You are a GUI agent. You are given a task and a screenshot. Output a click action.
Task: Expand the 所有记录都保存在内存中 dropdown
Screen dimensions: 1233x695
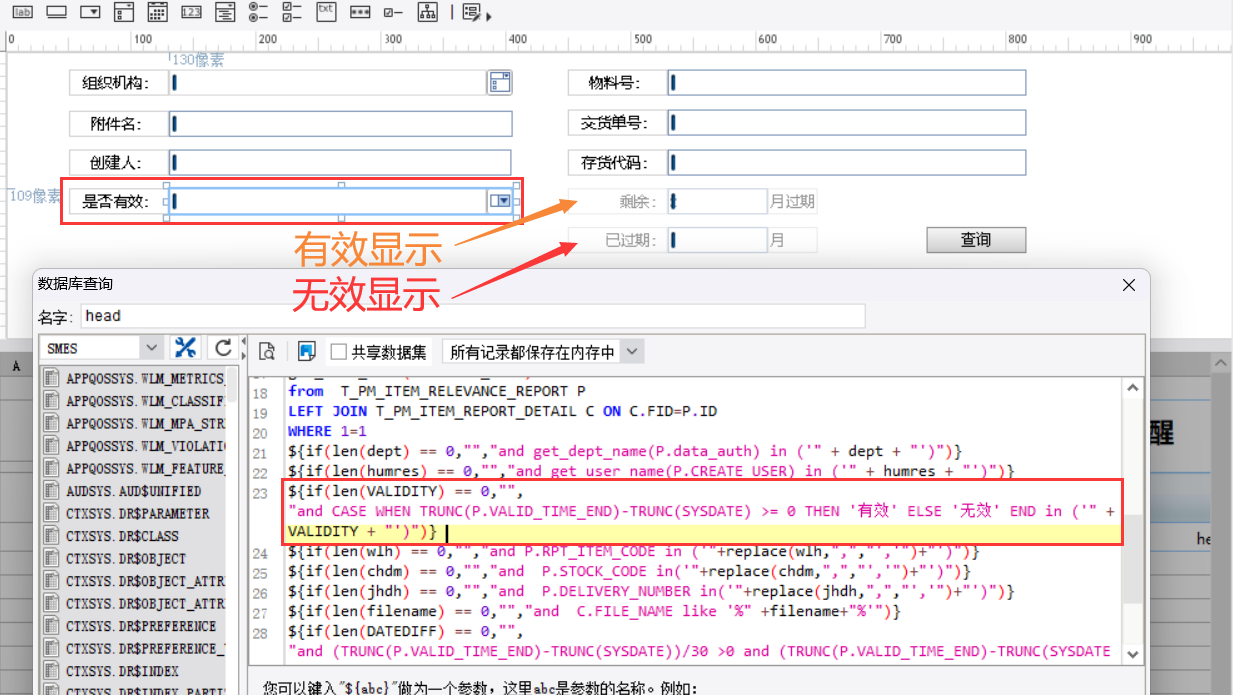632,351
